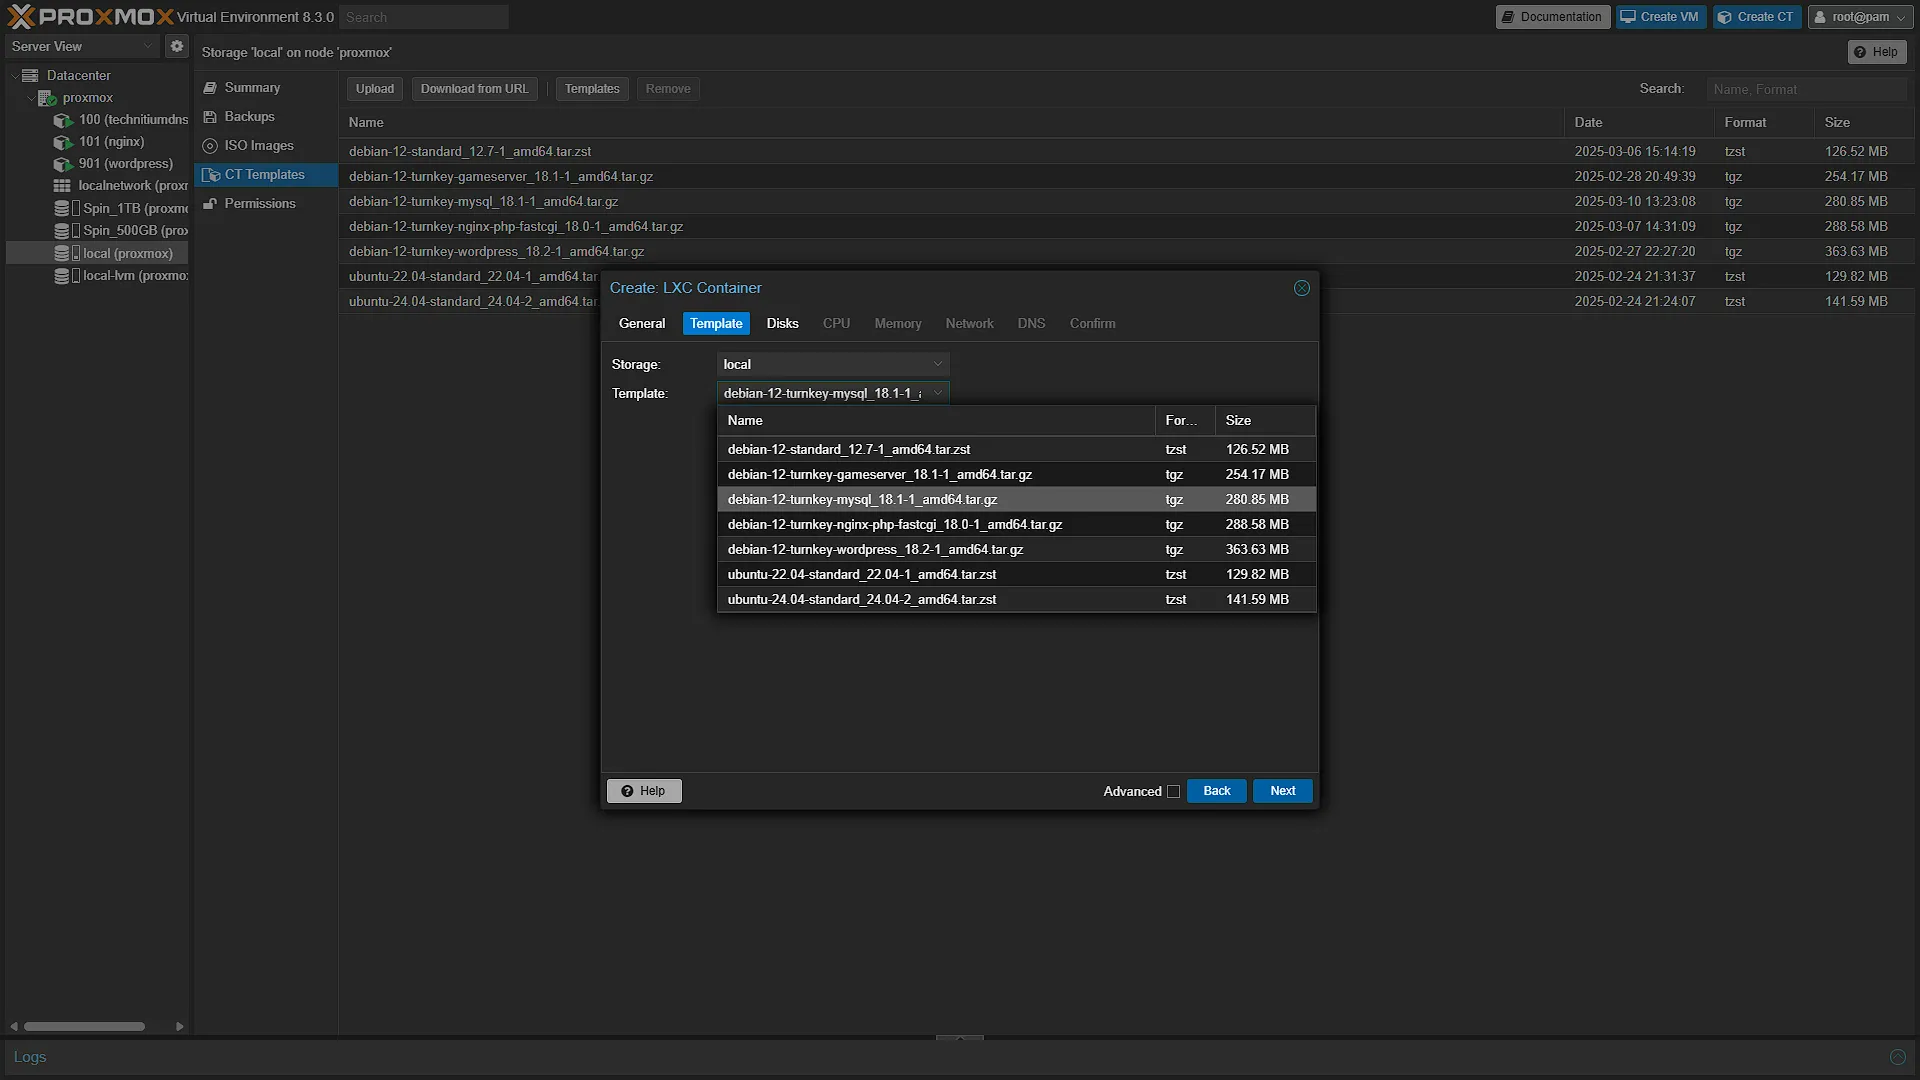1920x1080 pixels.
Task: Click container icon for 101 (nginx)
Action: click(63, 142)
